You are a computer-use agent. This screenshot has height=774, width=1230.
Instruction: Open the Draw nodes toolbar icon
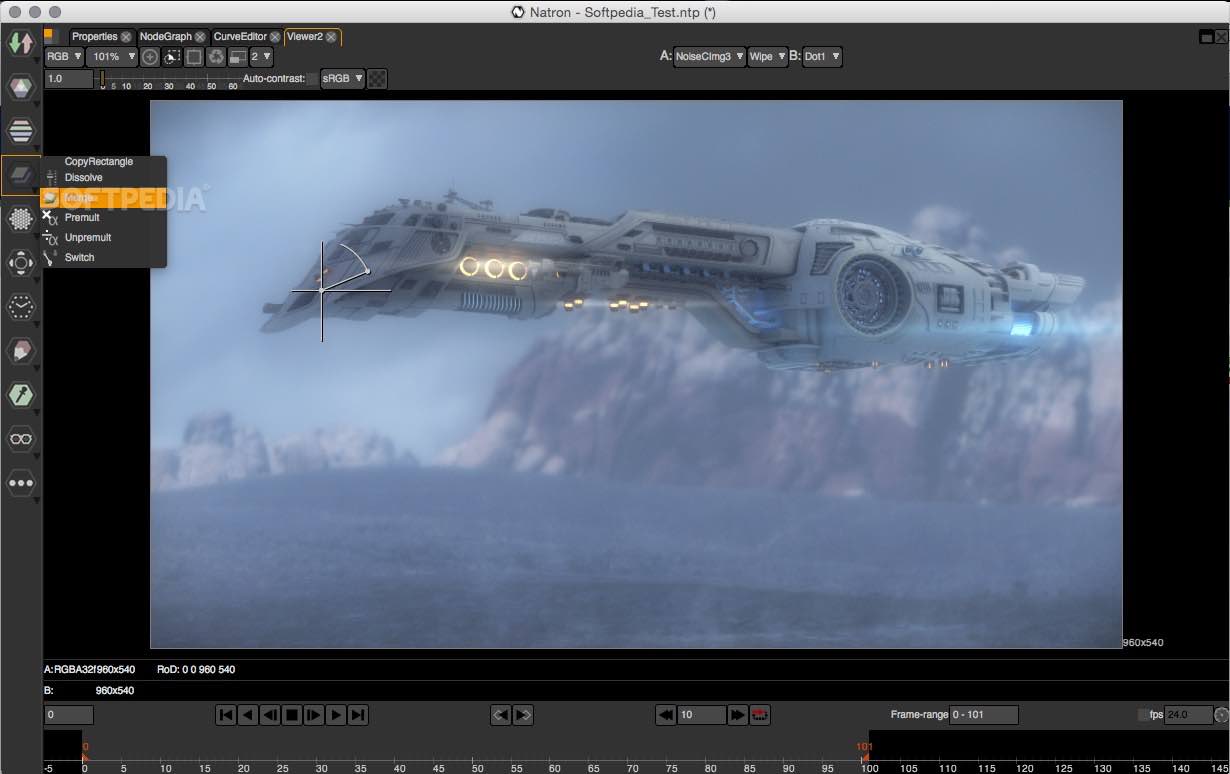pyautogui.click(x=21, y=351)
